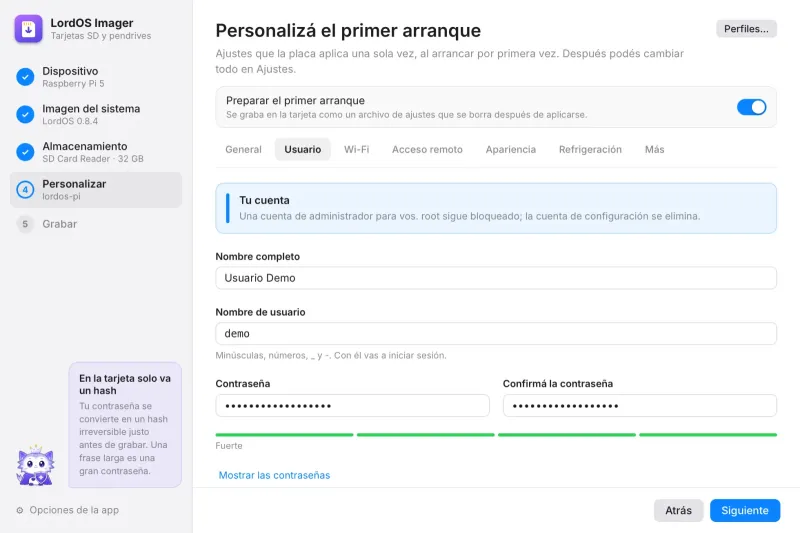Screen dimensions: 800x533
Task: Open the Apariencia tab
Action: point(510,149)
